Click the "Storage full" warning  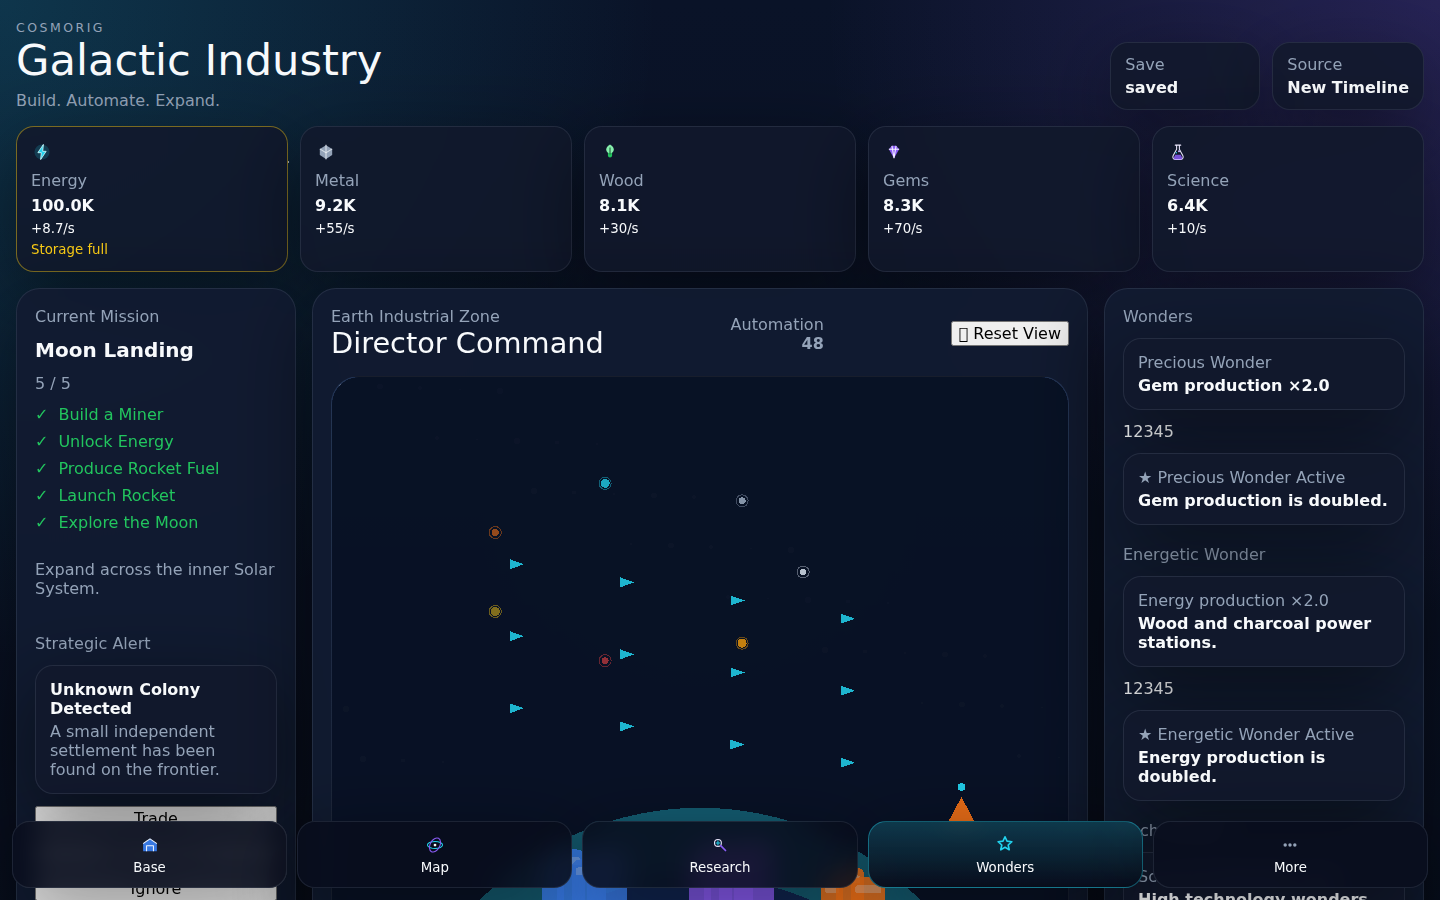[x=69, y=249]
